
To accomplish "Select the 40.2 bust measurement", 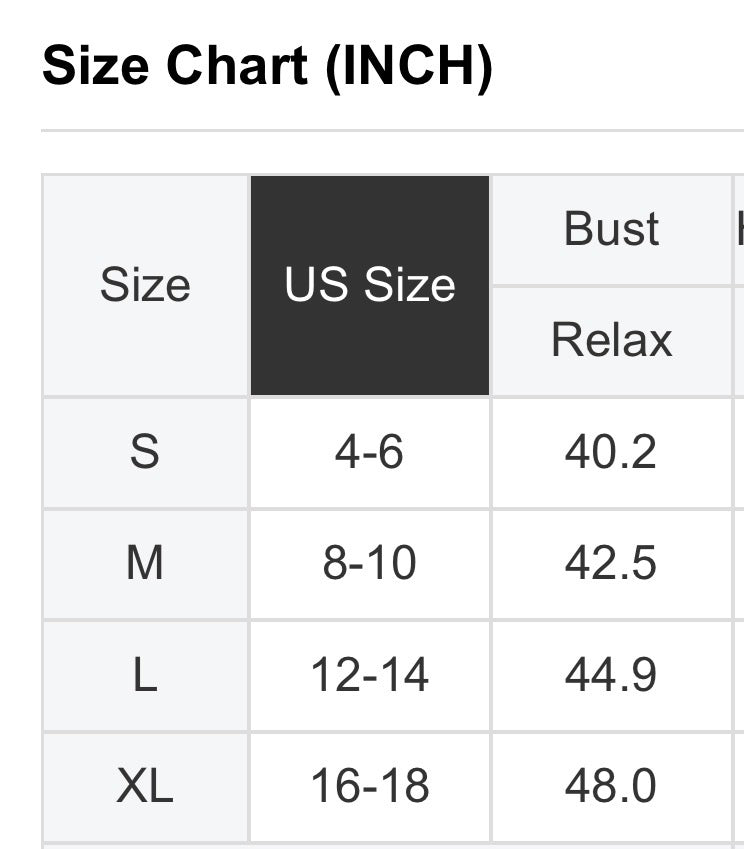I will tap(611, 452).
